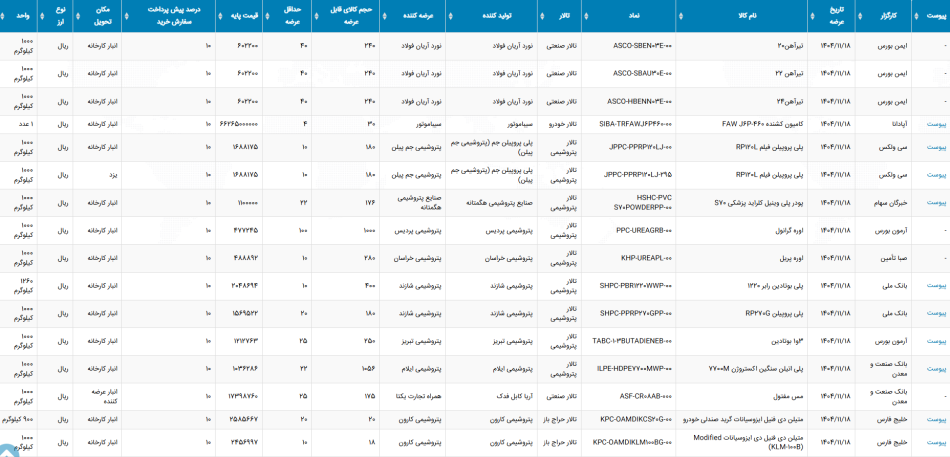Viewport: 950px width, 457px height.
Task: Open پیوست link for ILPE-HDPE7700MWP-00 row
Action: 936,369
